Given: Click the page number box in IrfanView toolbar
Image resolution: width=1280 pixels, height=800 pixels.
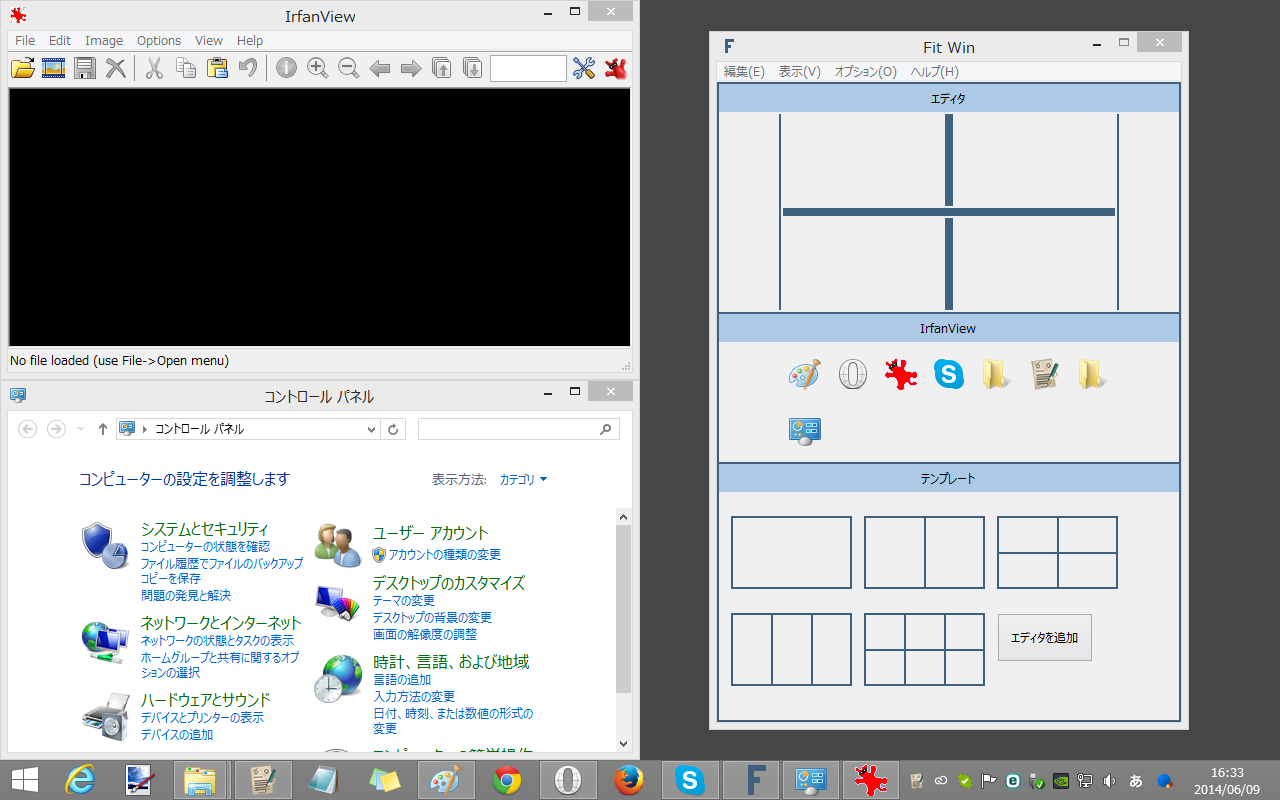Looking at the screenshot, I should (x=528, y=68).
